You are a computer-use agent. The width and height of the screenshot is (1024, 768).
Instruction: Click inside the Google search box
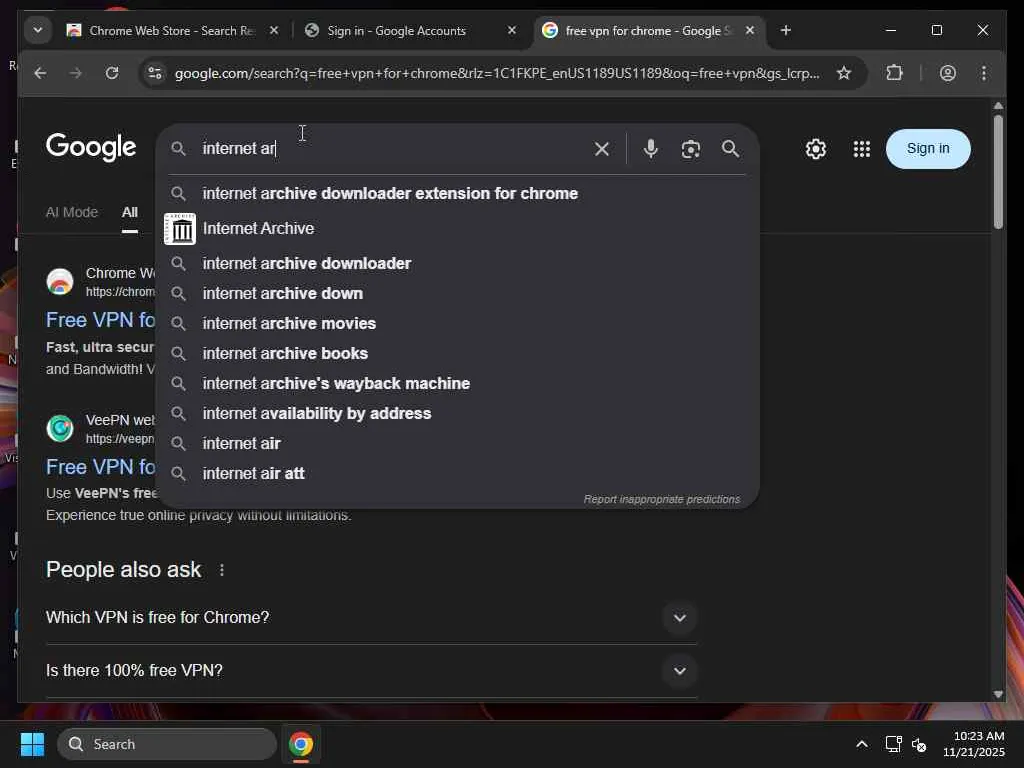coord(392,149)
